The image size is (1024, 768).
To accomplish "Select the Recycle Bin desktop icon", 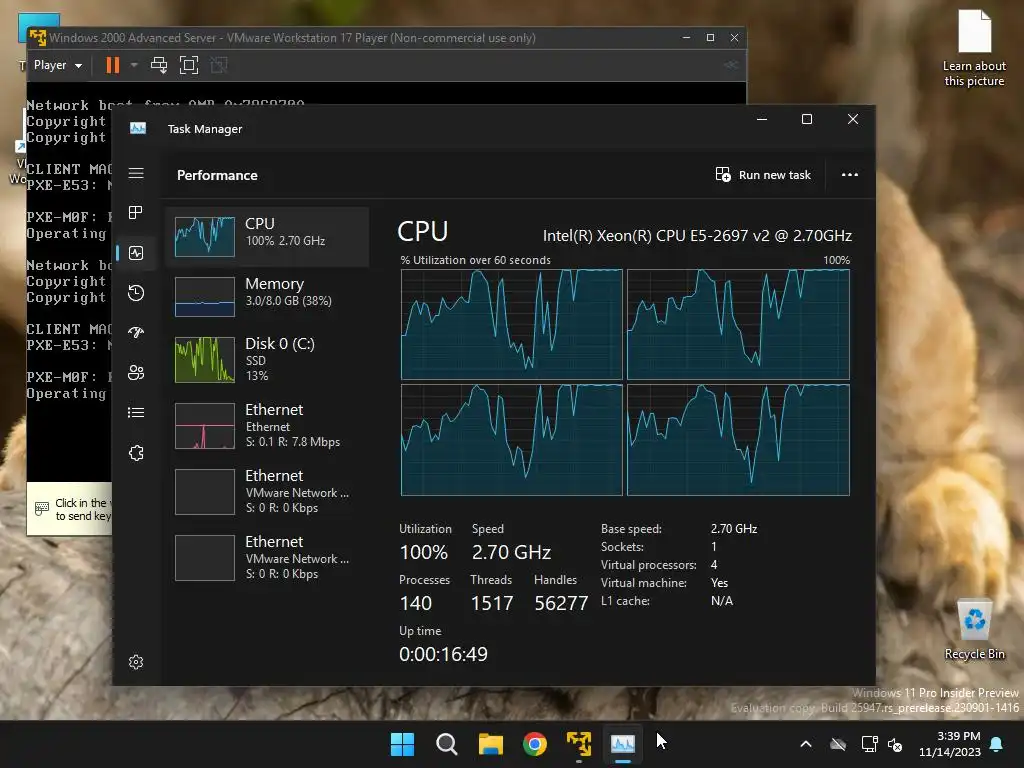I will [974, 630].
